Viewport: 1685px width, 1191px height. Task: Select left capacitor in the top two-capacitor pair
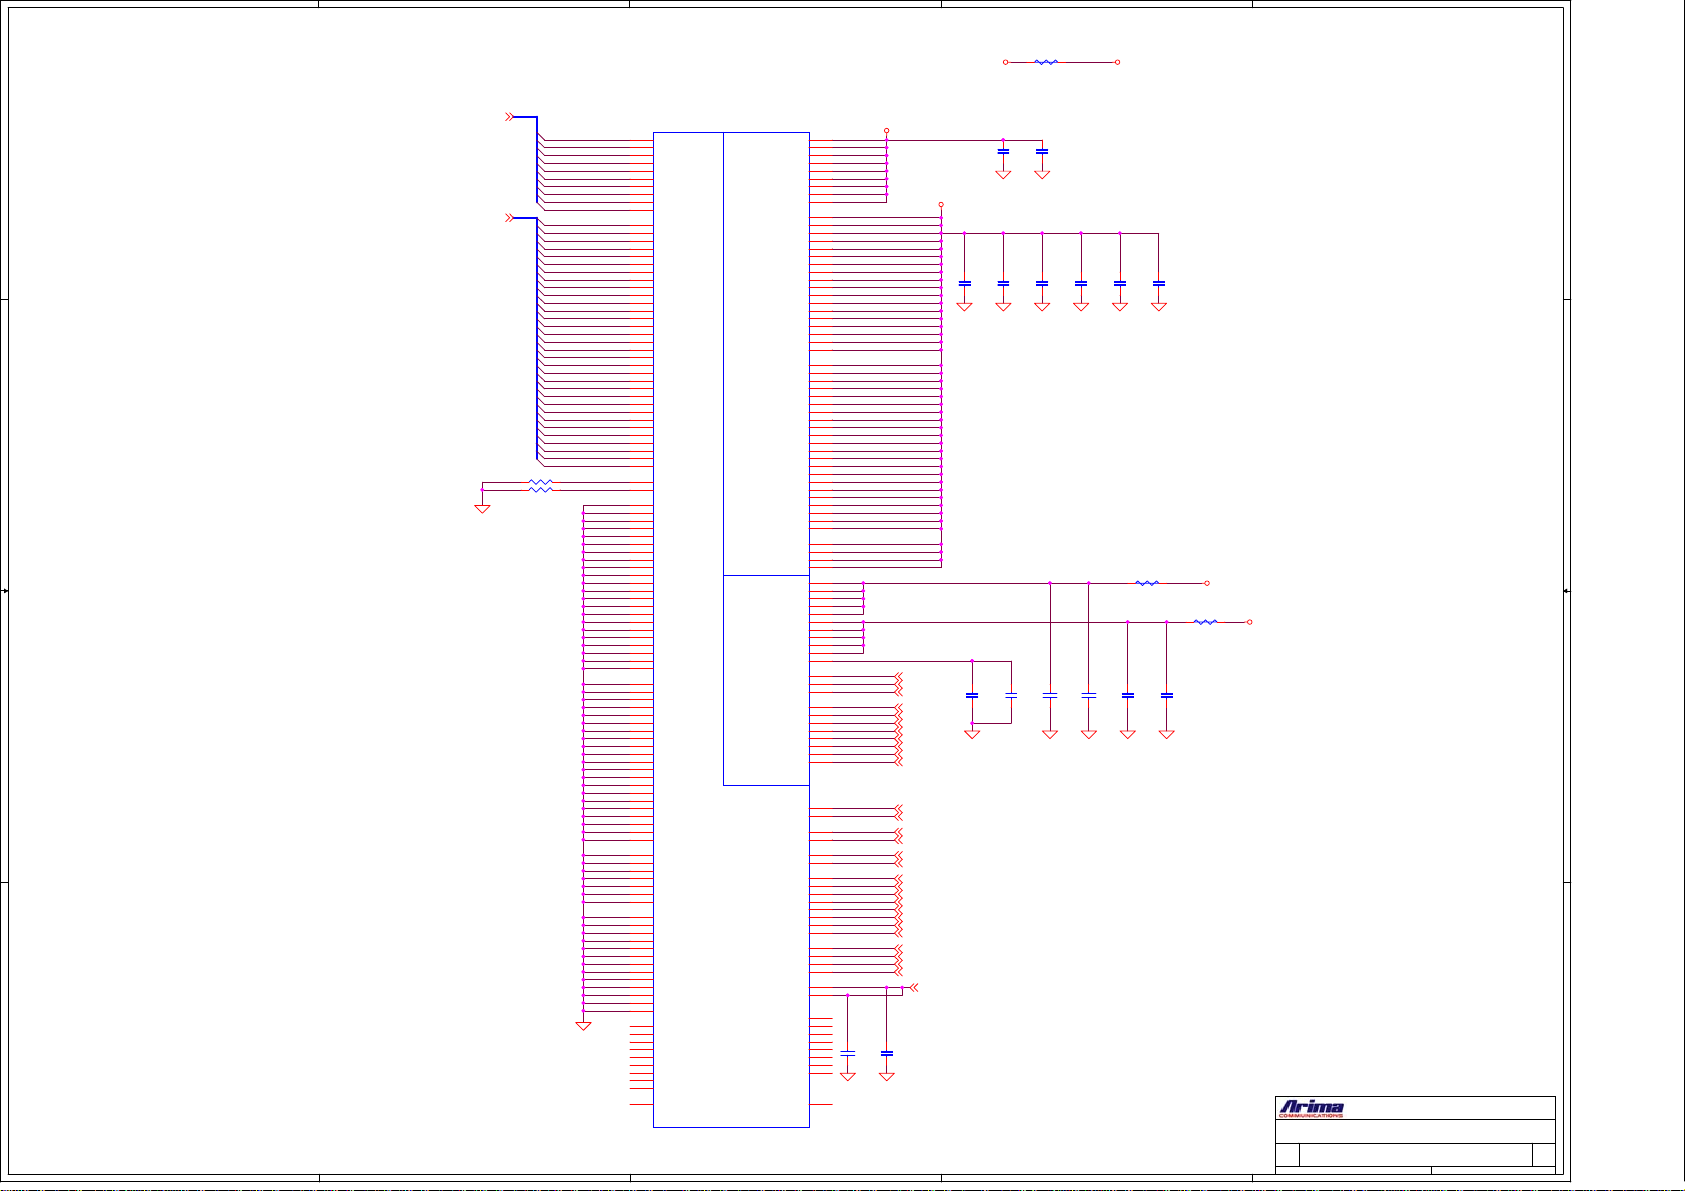click(x=1003, y=152)
